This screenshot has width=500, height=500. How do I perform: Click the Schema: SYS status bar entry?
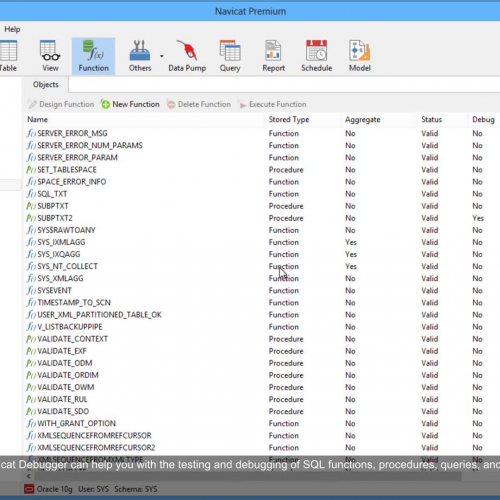tap(136, 489)
